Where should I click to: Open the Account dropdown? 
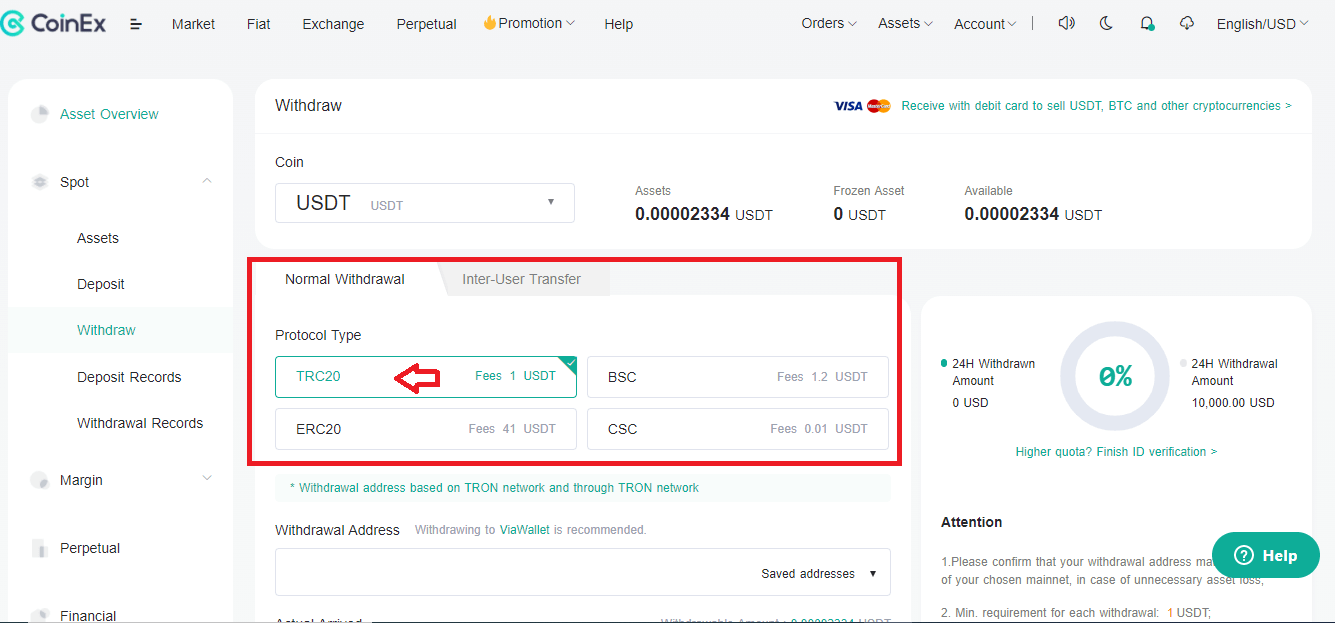tap(985, 24)
